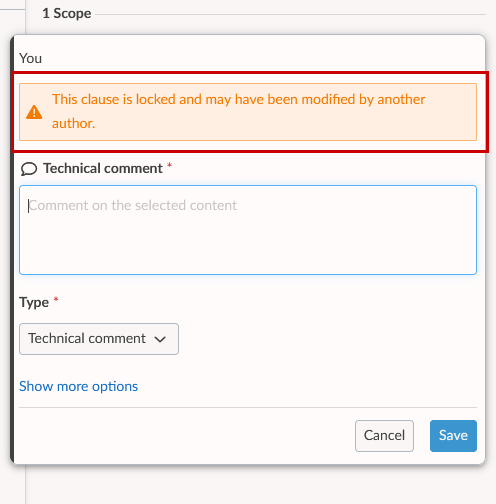496x504 pixels.
Task: Click the locked clause warning message text
Action: coord(238,111)
